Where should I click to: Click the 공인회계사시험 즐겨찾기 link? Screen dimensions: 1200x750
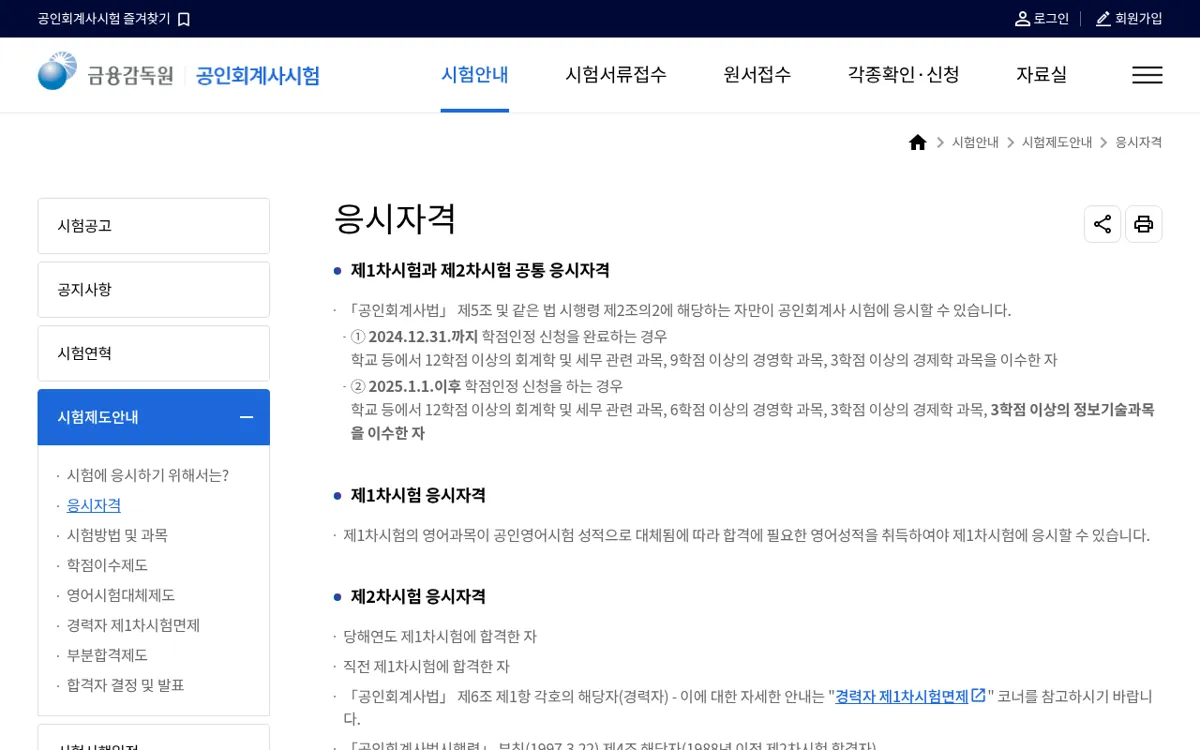104,19
